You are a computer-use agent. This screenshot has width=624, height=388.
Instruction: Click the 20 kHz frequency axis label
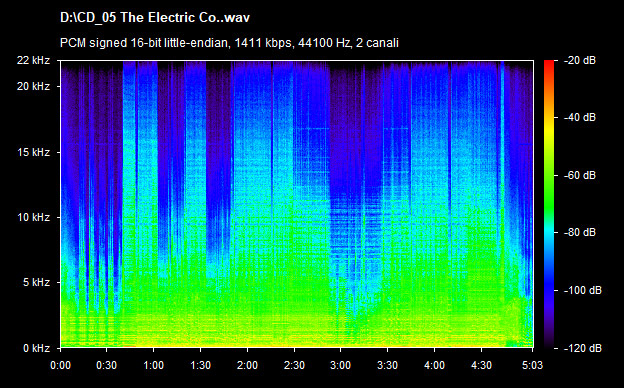33,86
